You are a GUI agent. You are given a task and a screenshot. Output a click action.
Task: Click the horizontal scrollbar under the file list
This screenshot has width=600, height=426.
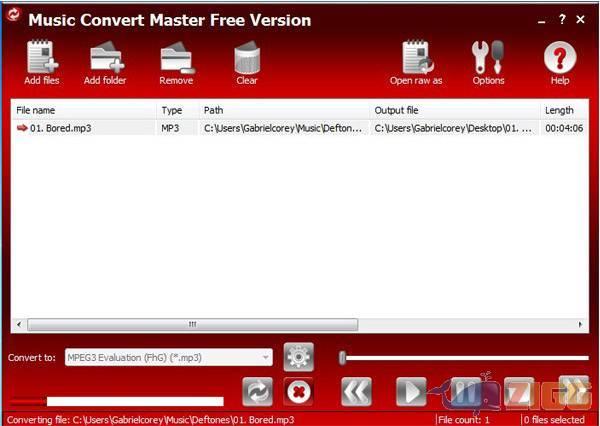(x=192, y=325)
